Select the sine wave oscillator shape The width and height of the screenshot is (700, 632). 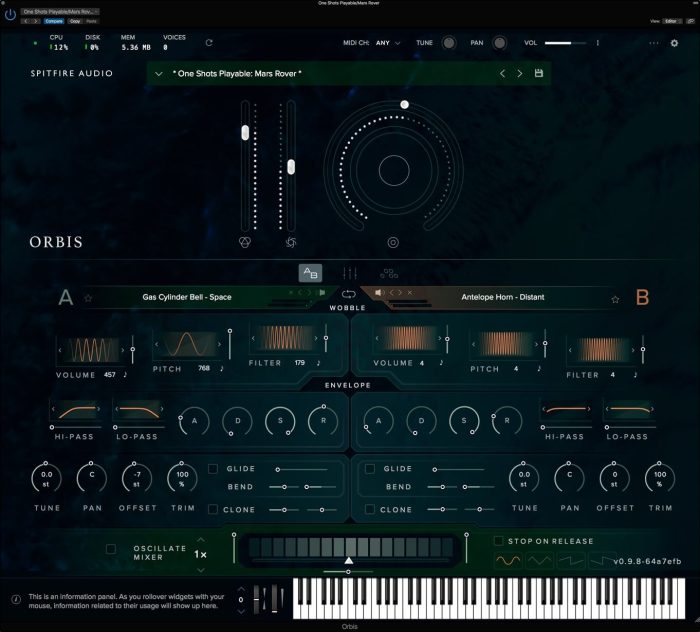pyautogui.click(x=508, y=560)
